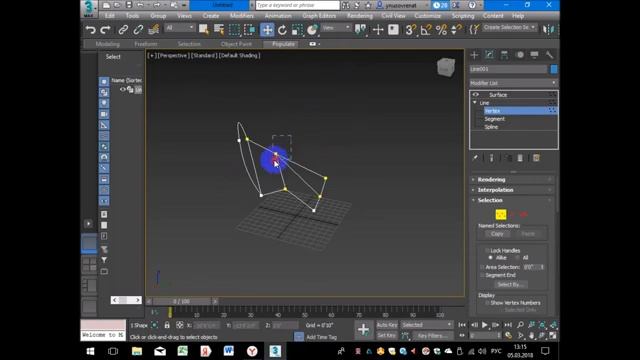
Task: Activate the Select and Place tool
Action: pos(312,30)
